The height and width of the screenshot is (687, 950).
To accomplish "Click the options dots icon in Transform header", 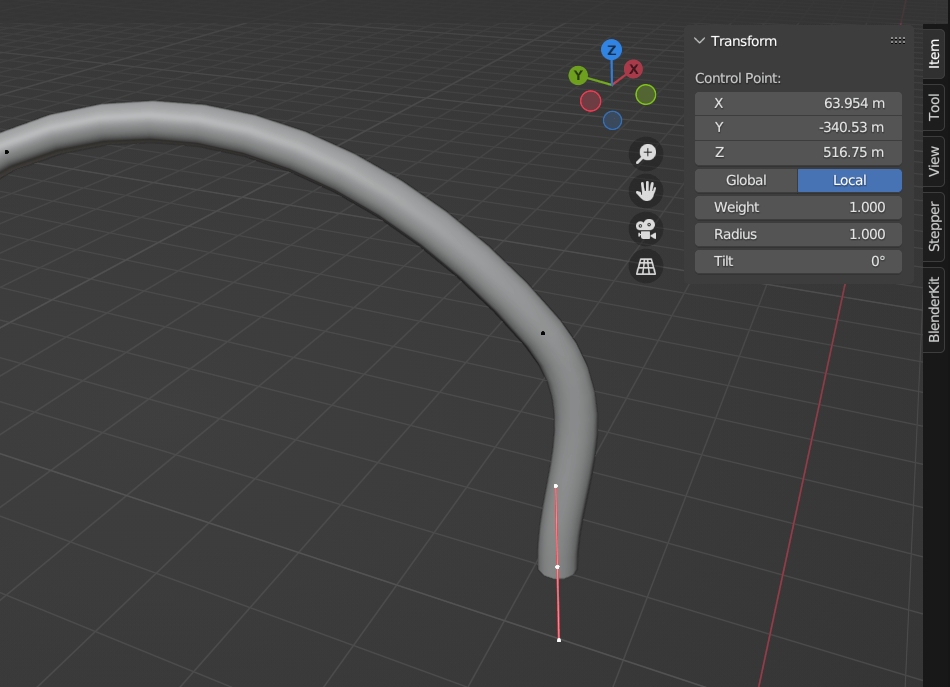I will point(897,40).
